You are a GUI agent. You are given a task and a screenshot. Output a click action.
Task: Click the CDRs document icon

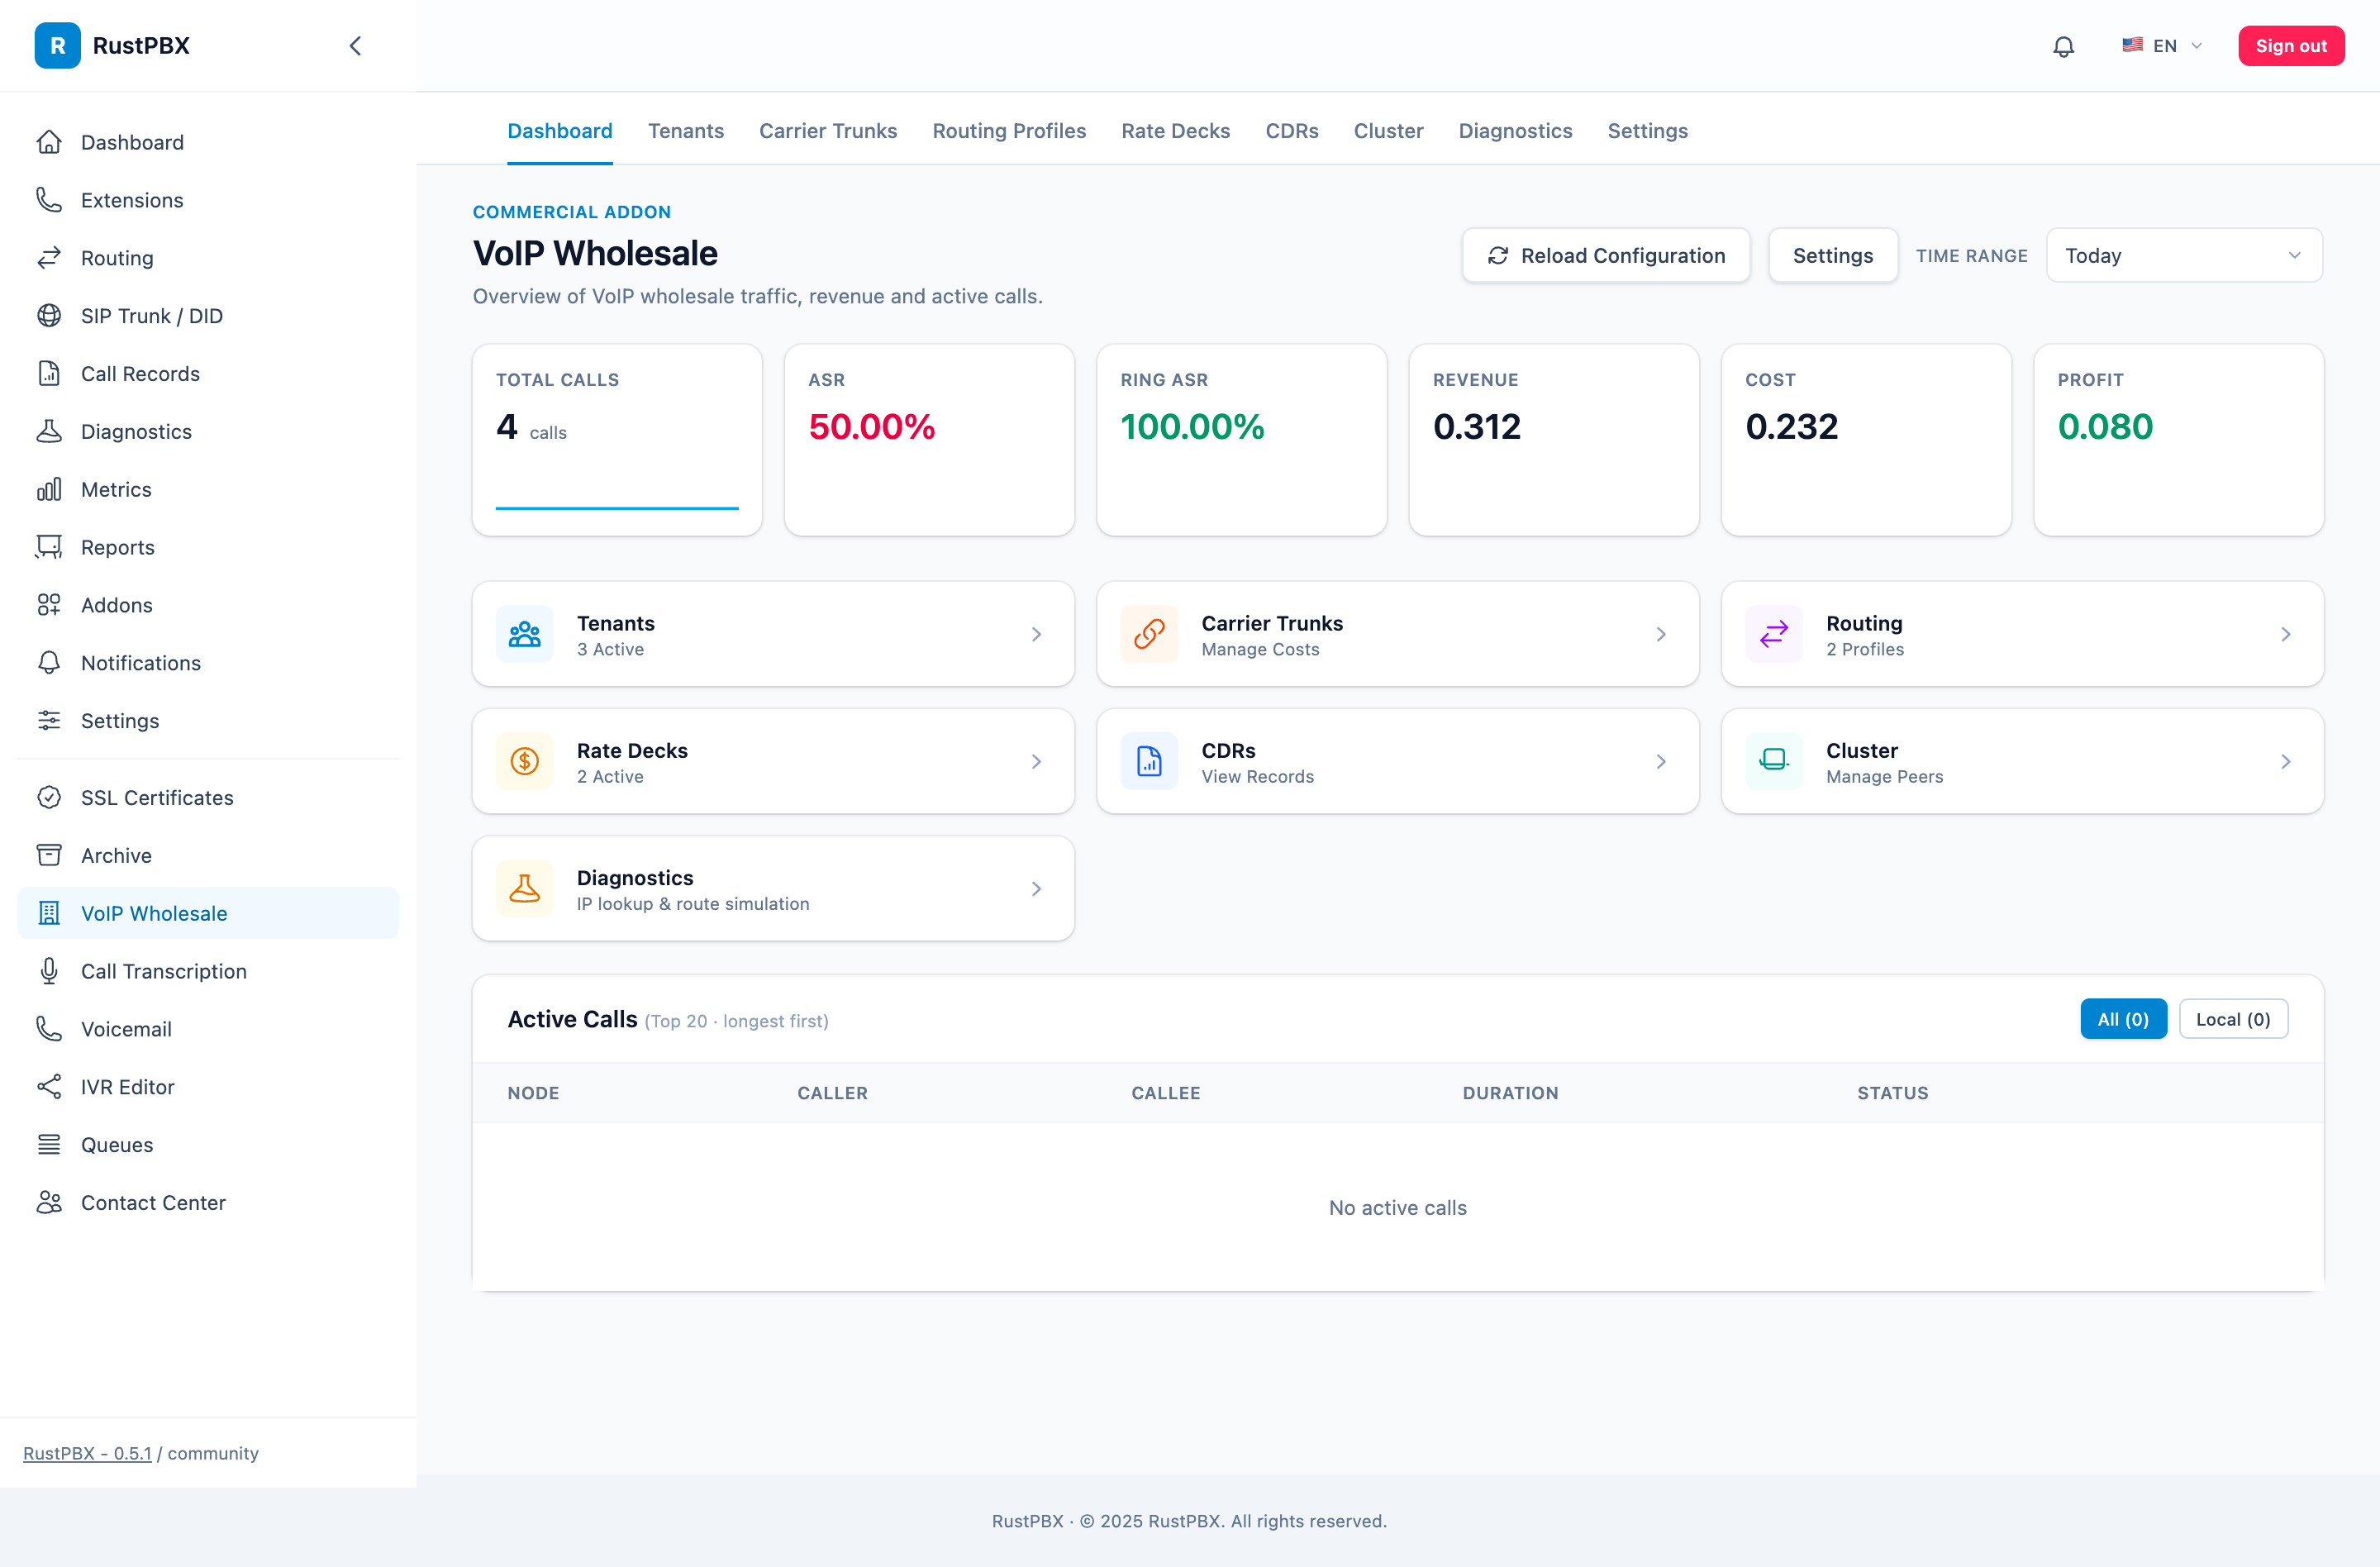coord(1149,761)
